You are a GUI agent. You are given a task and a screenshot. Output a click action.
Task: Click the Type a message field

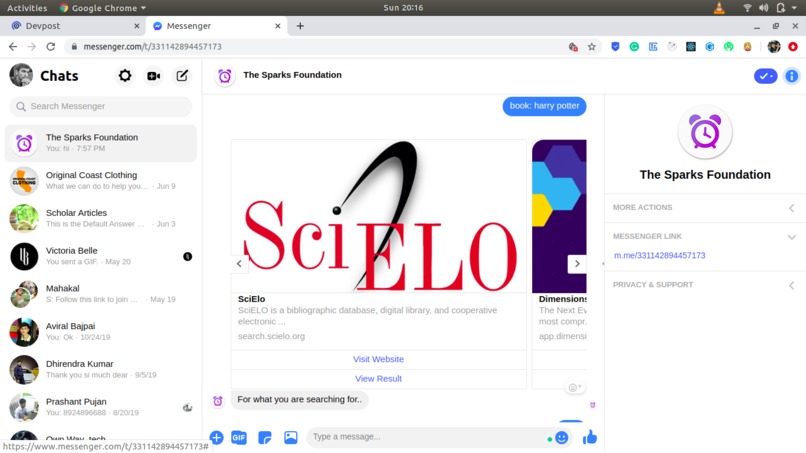(427, 437)
